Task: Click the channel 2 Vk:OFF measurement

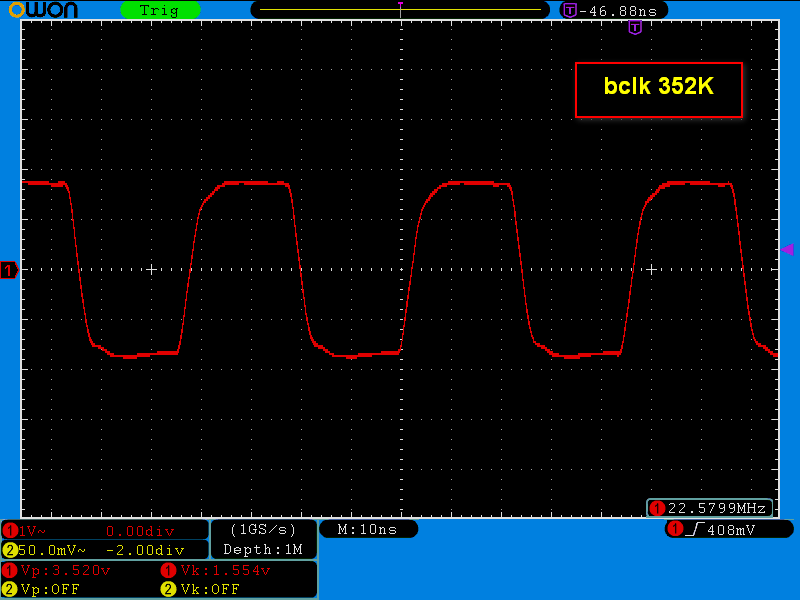Action: (x=210, y=589)
